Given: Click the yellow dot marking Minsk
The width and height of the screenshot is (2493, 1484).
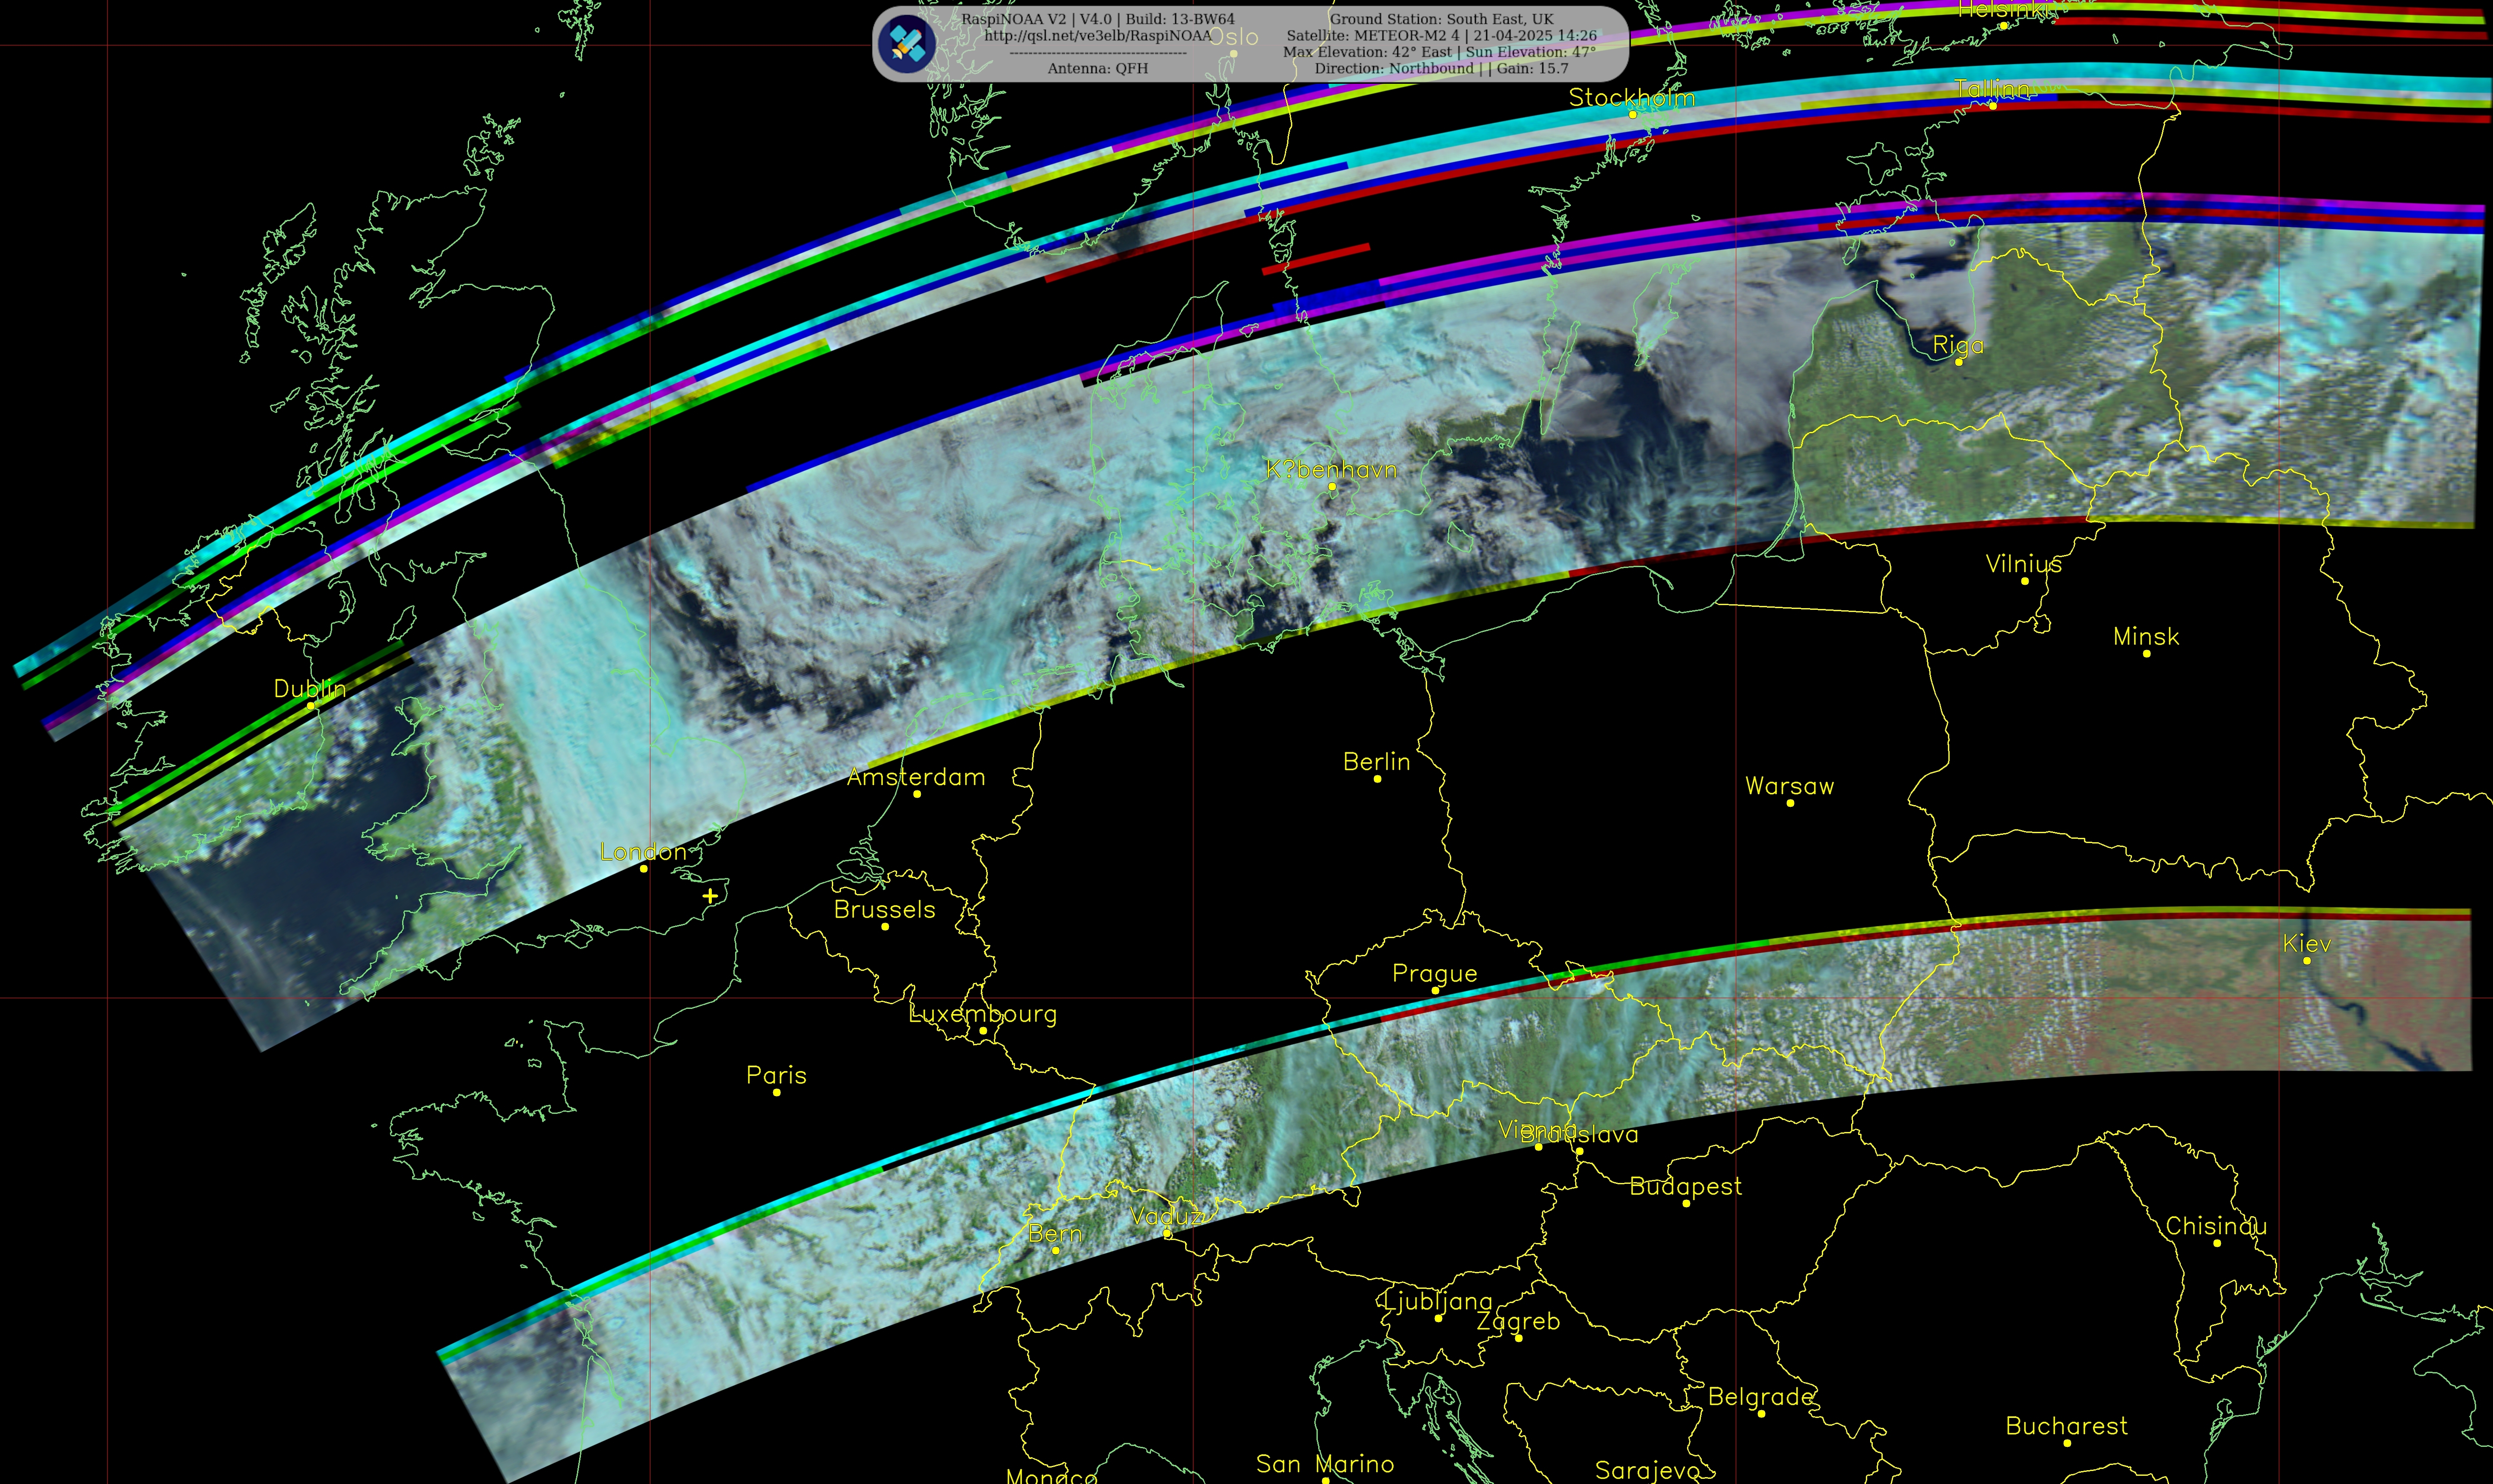Looking at the screenshot, I should (x=2146, y=654).
